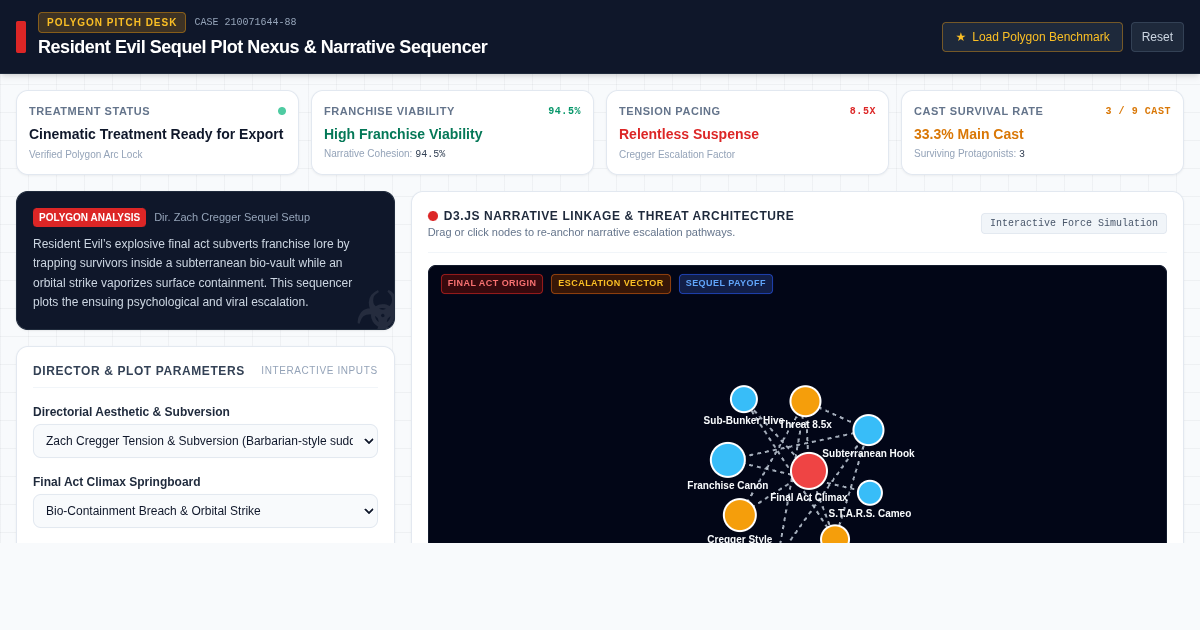Click the Reset button
Viewport: 1200px width, 630px height.
(x=1157, y=37)
